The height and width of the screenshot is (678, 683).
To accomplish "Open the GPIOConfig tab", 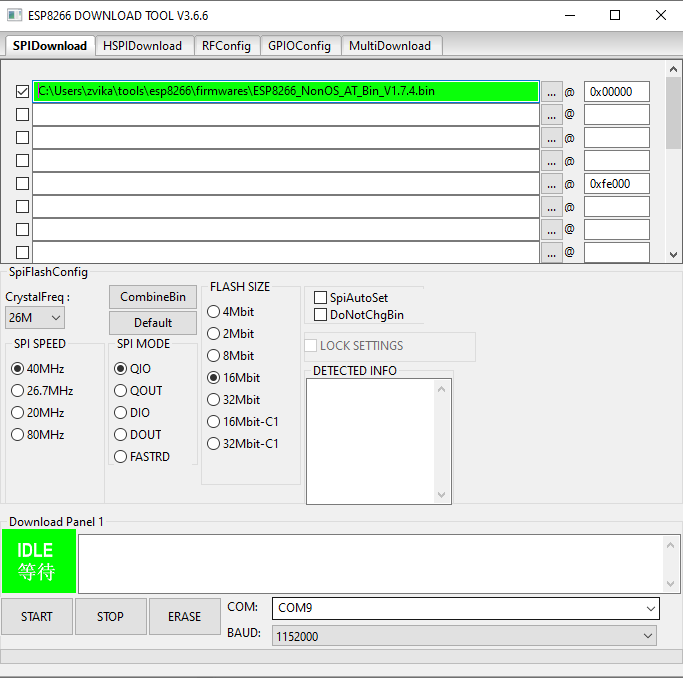I will 299,46.
